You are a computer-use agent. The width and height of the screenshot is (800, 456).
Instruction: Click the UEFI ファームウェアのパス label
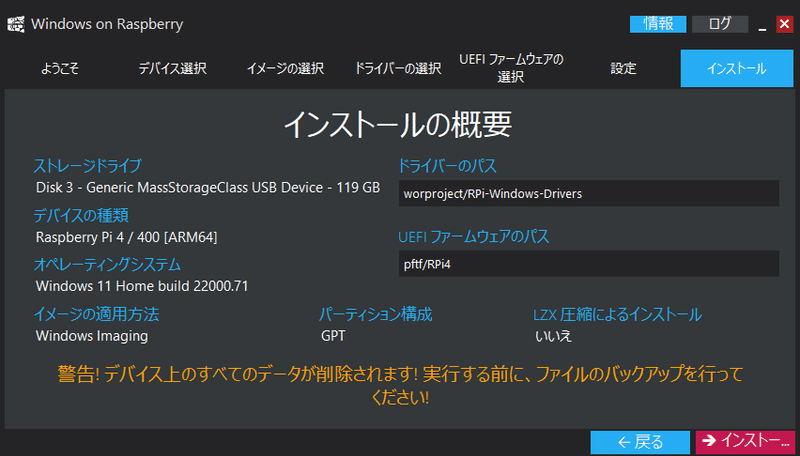coord(473,236)
